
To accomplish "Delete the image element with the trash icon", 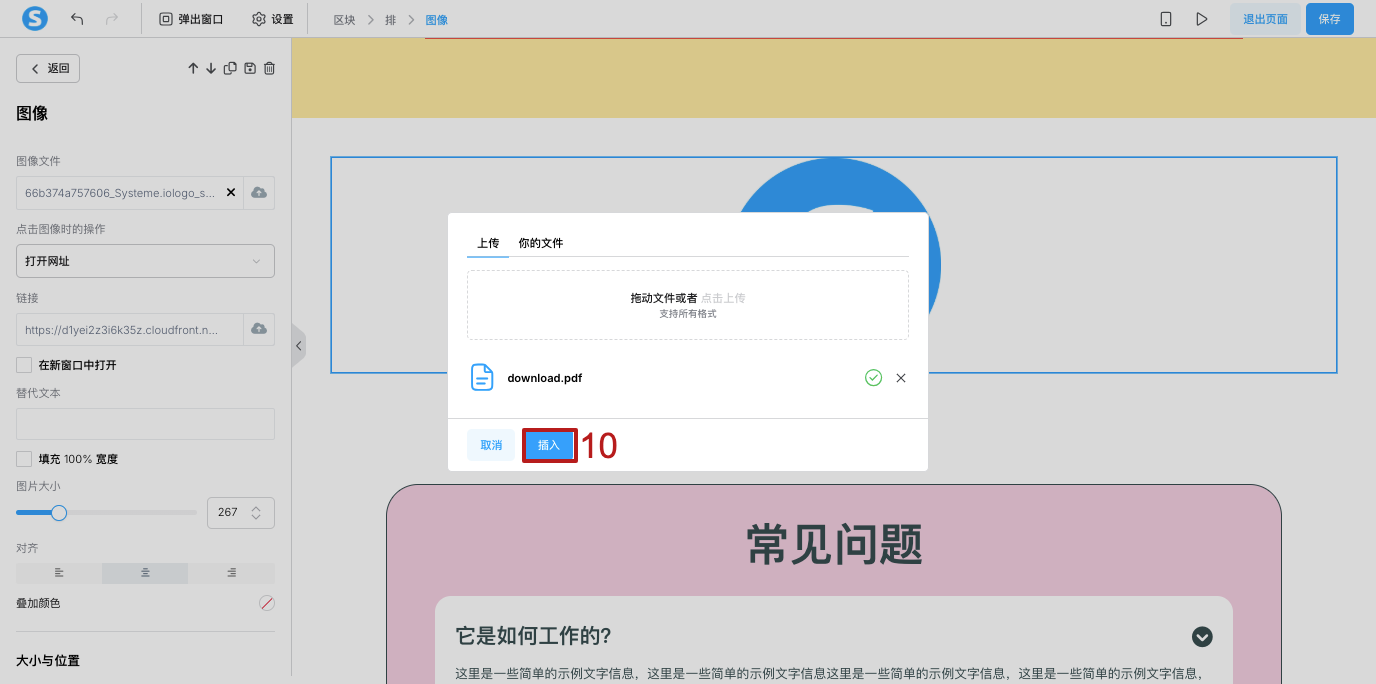I will (x=269, y=68).
